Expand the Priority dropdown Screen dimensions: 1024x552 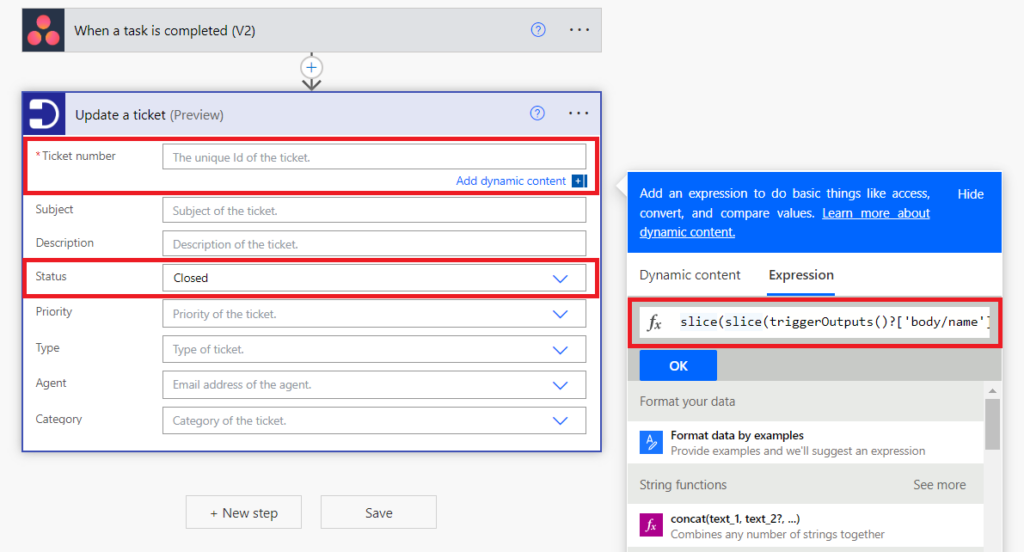(x=560, y=314)
